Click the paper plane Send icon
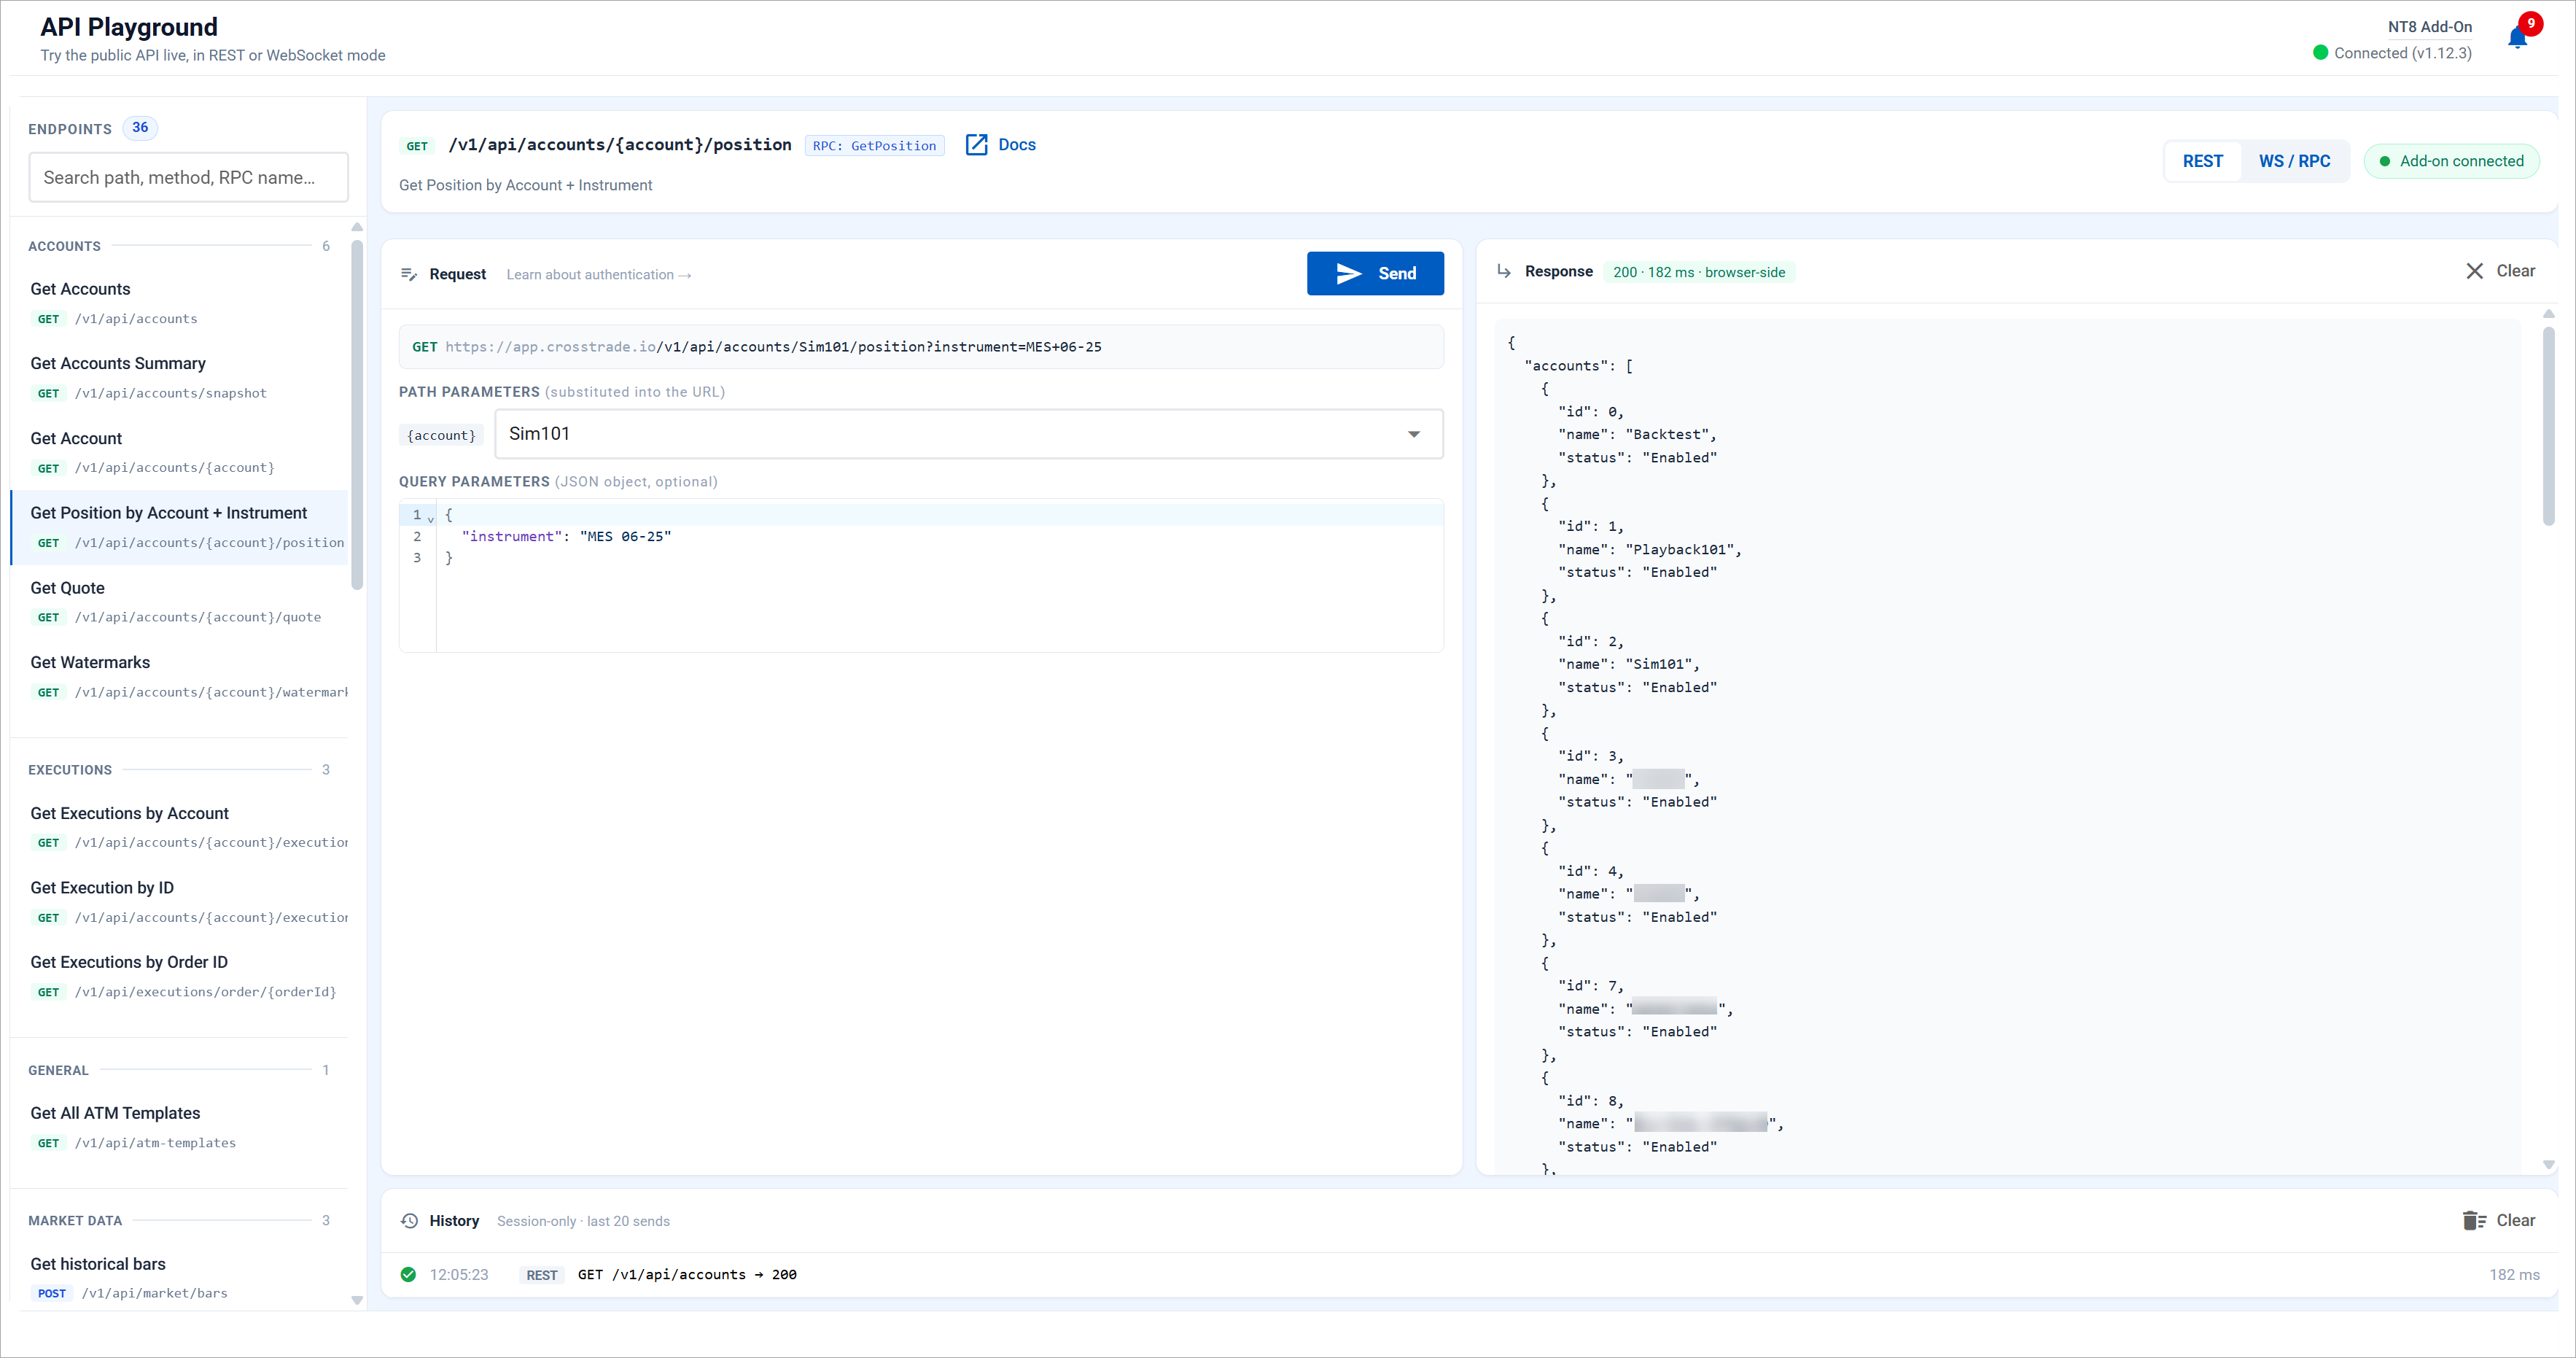Viewport: 2576px width, 1358px height. 1349,274
